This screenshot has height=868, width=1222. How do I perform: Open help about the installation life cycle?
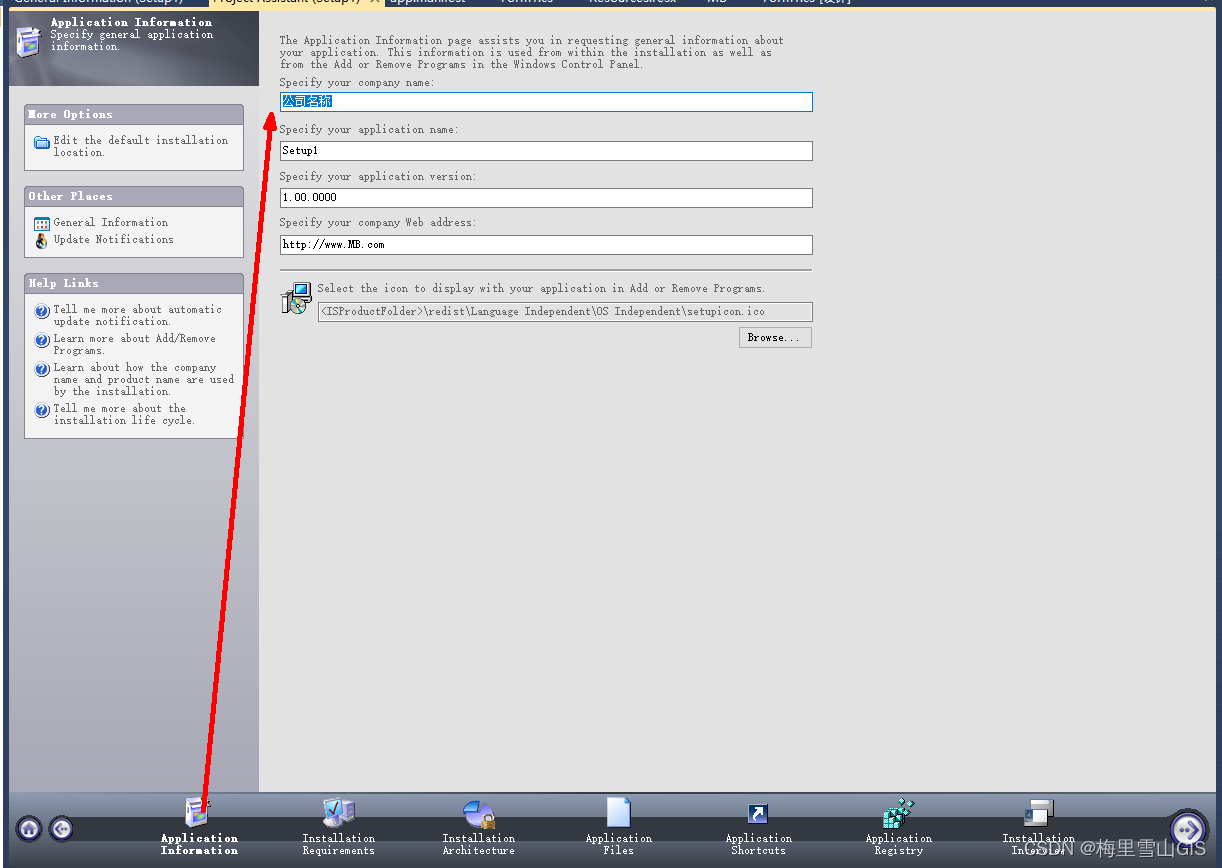[124, 414]
